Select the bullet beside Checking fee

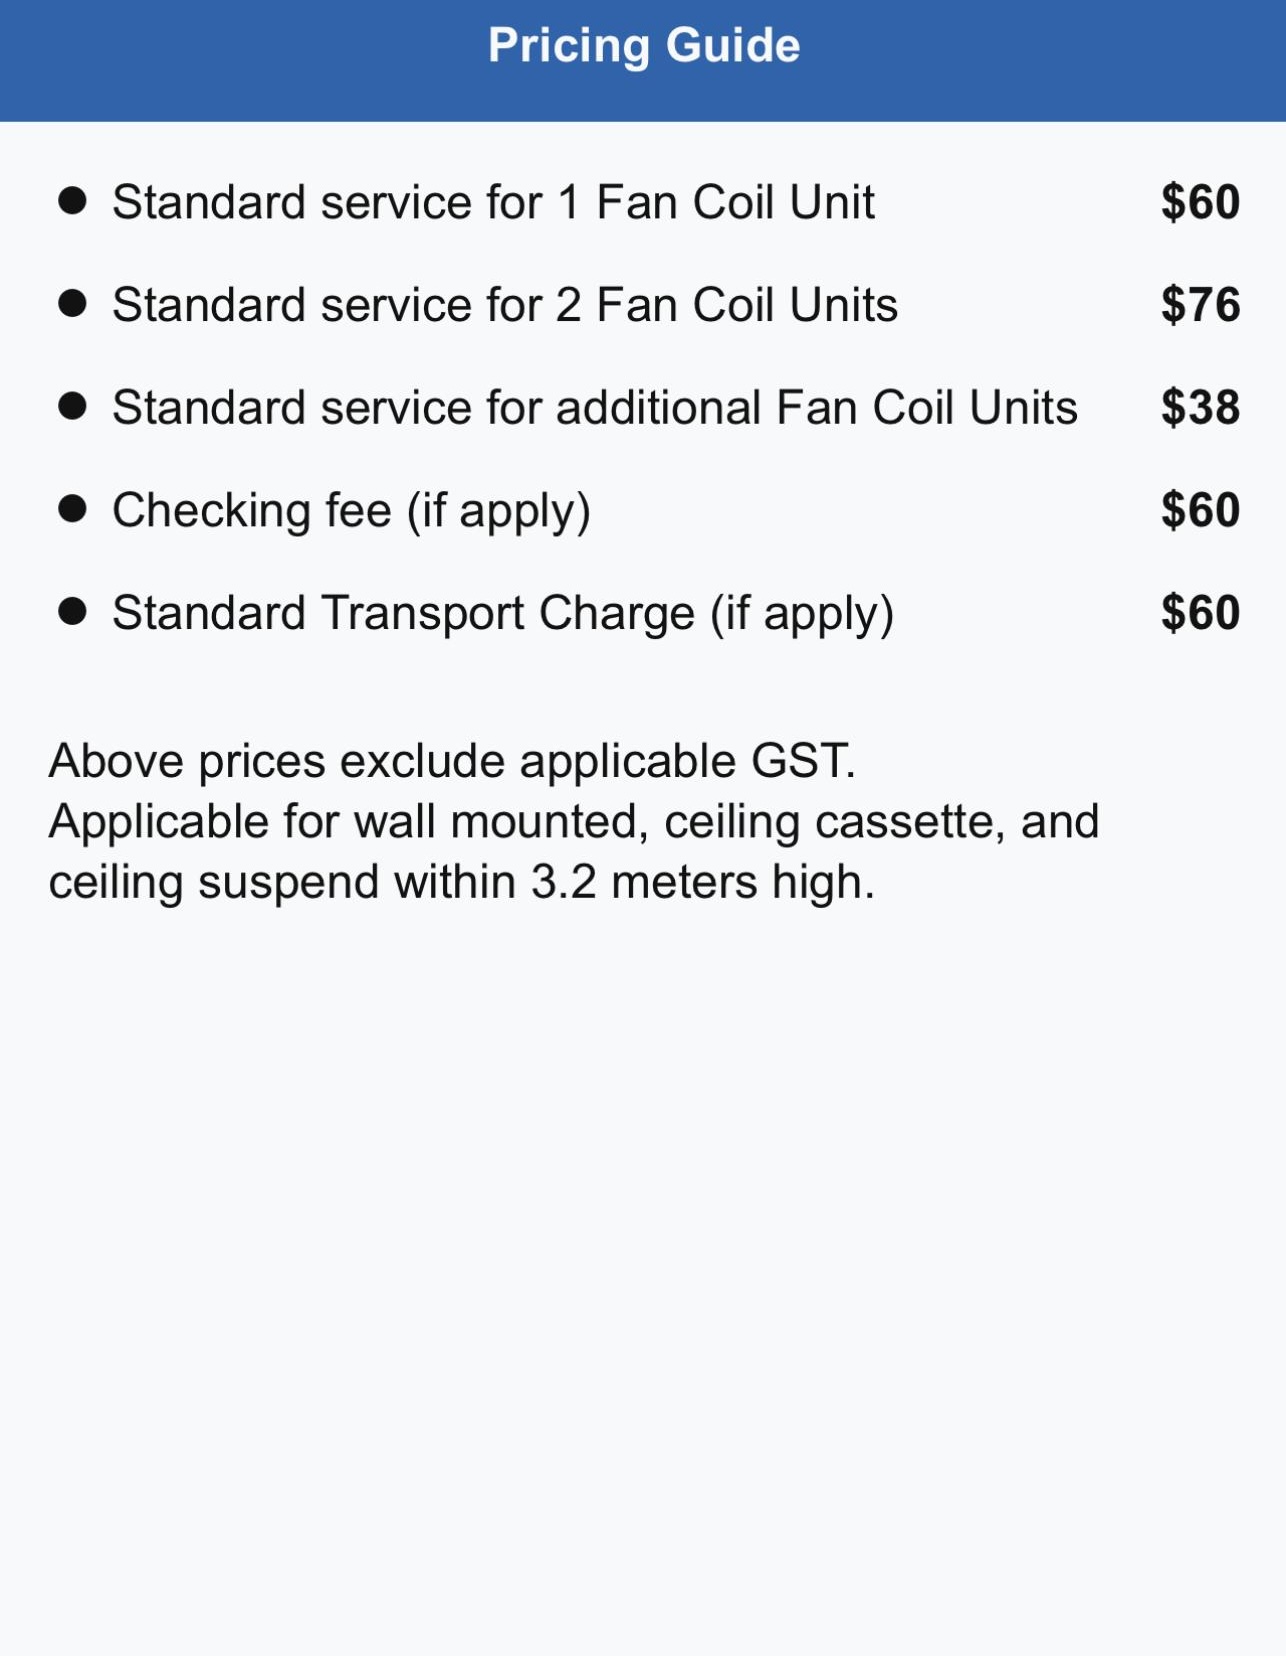click(72, 508)
